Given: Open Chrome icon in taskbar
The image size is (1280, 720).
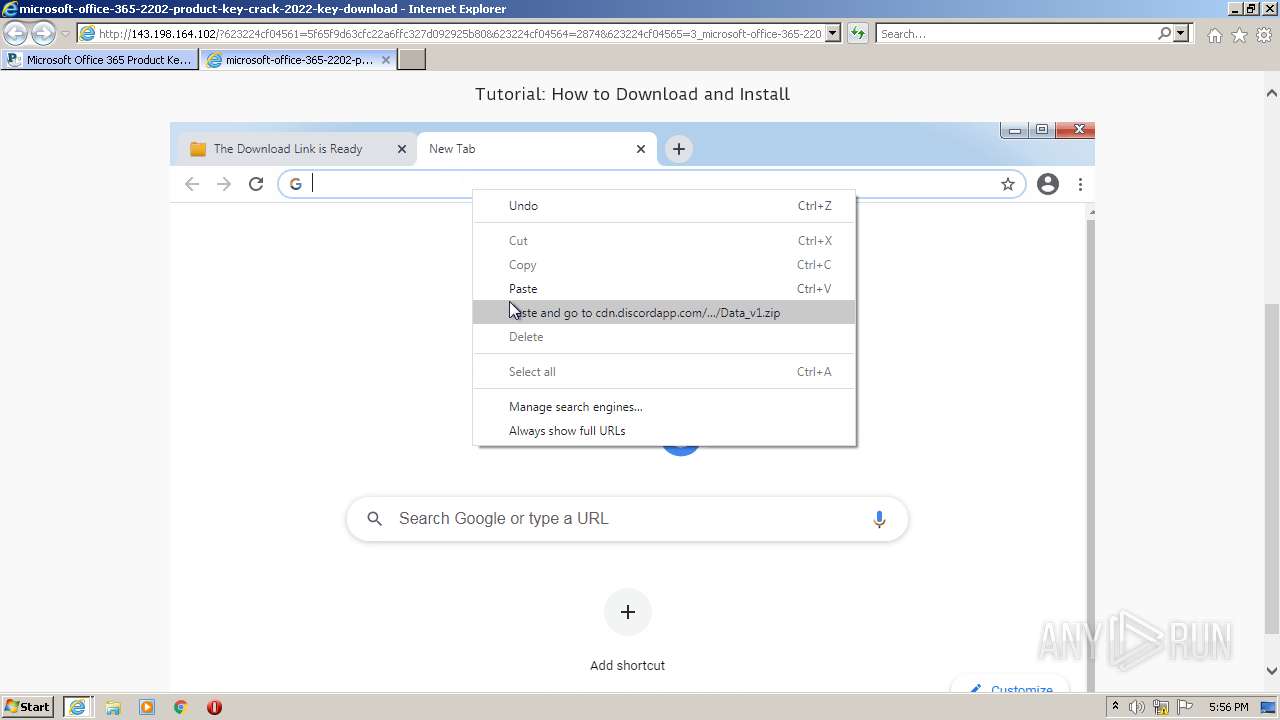Looking at the screenshot, I should [181, 707].
